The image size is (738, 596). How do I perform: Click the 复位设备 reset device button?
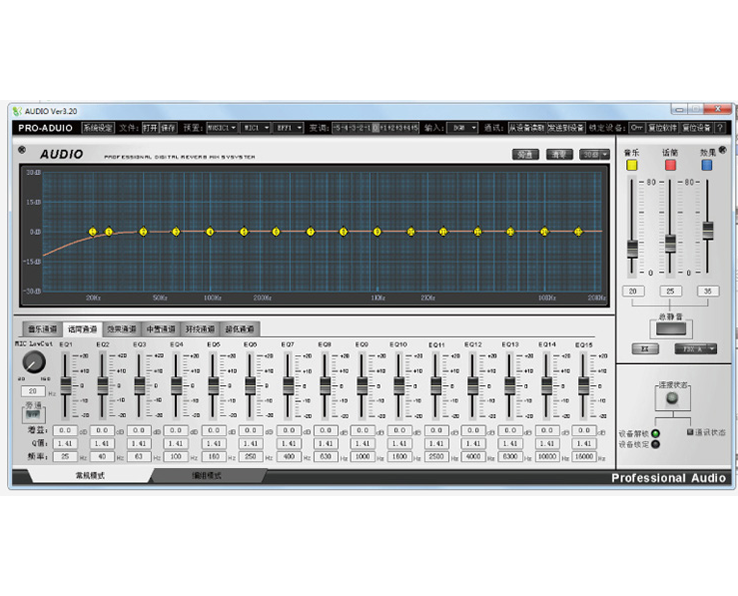pyautogui.click(x=696, y=128)
